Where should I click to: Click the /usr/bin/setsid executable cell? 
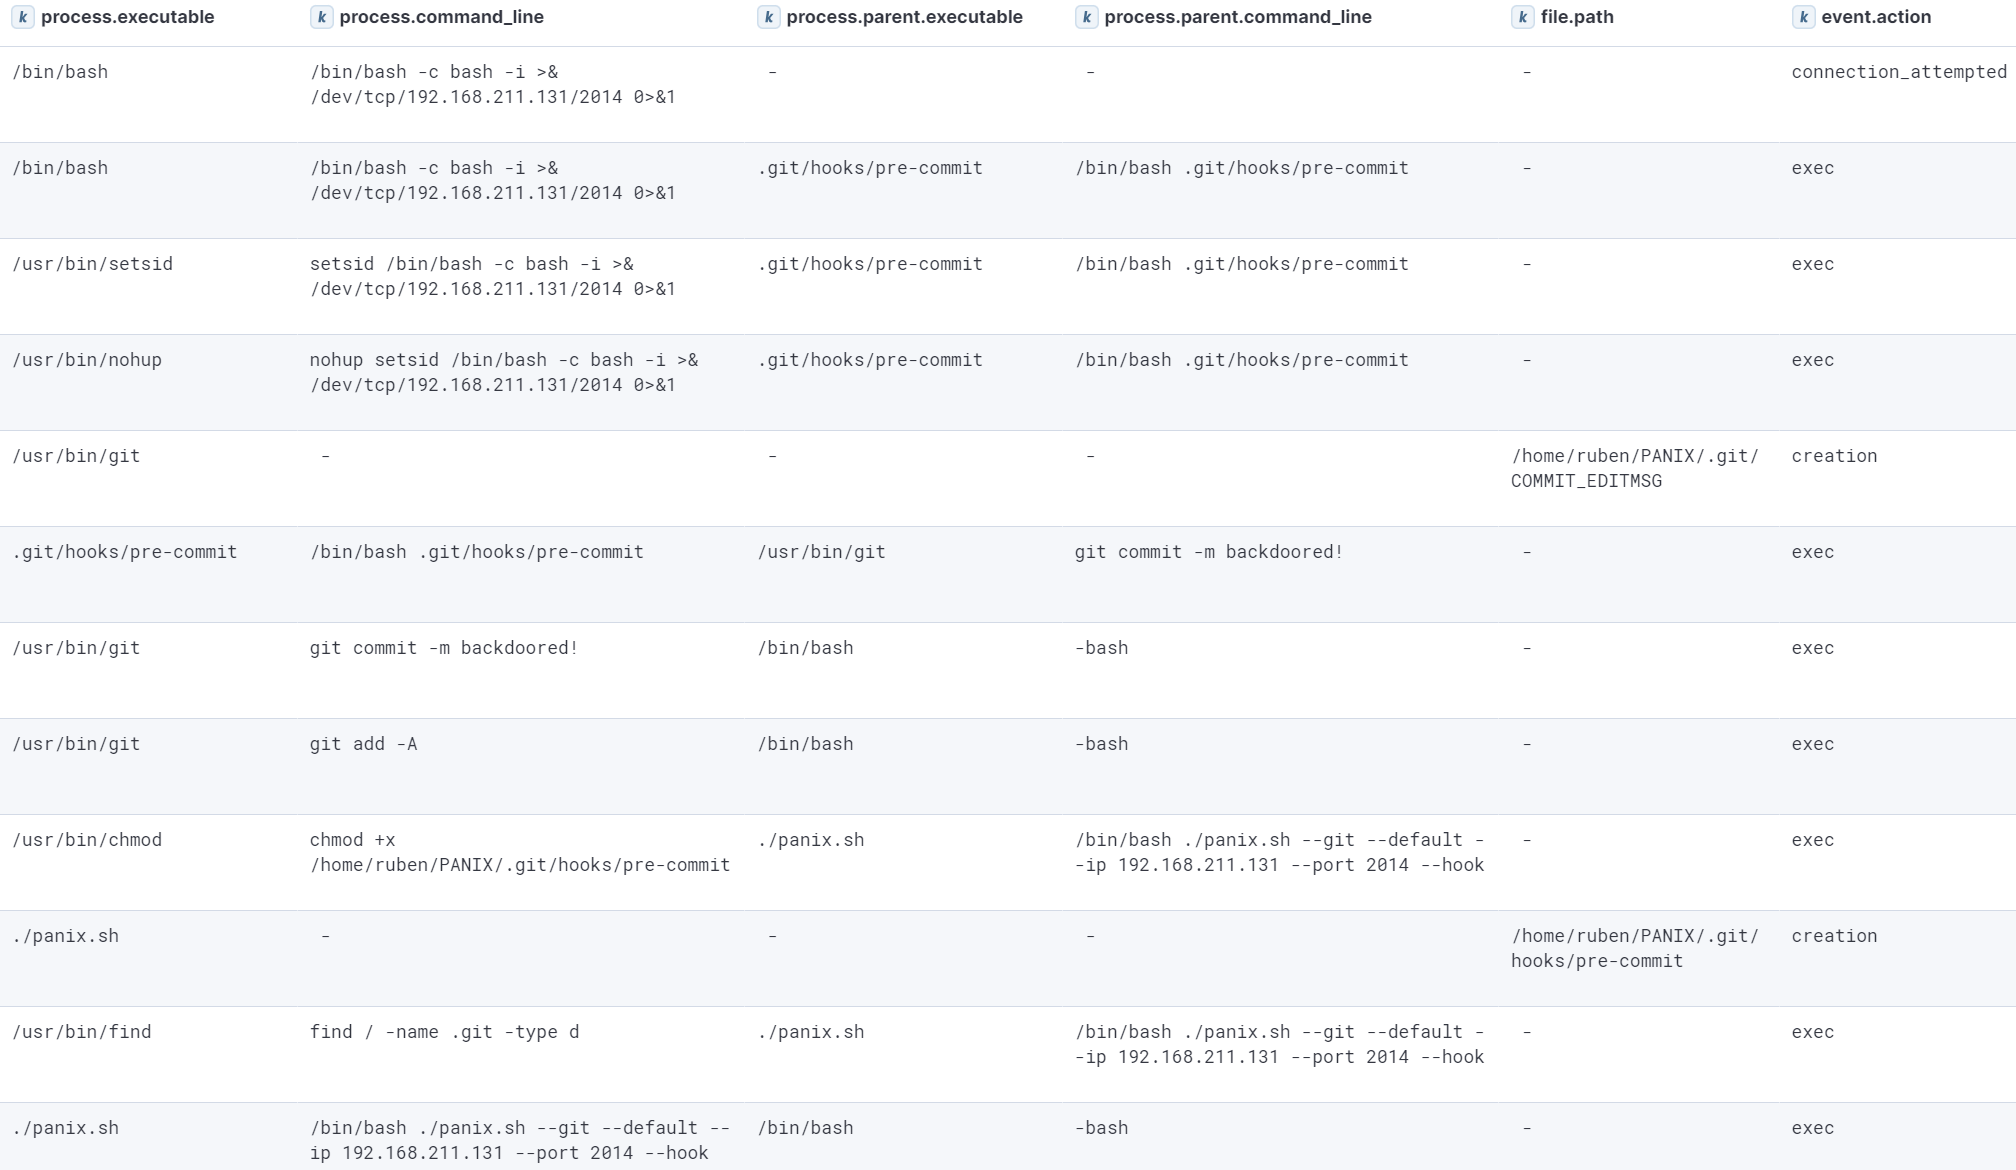pos(92,264)
